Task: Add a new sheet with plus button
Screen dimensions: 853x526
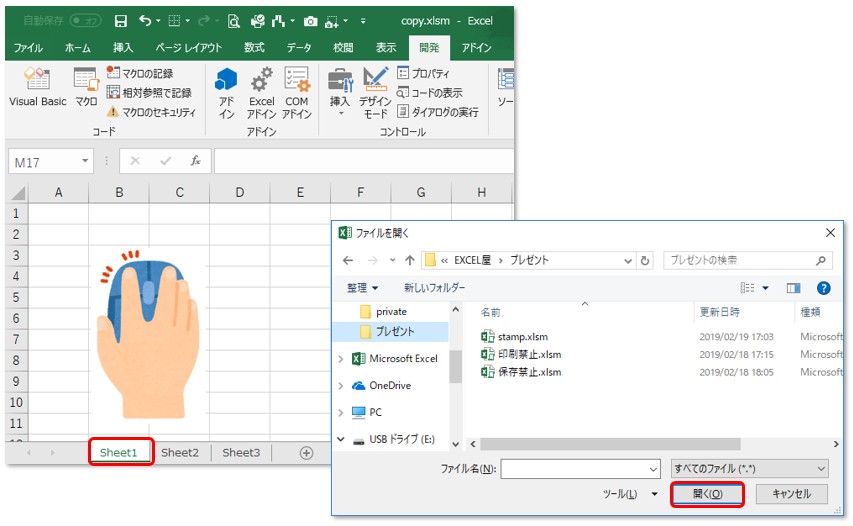Action: click(306, 453)
